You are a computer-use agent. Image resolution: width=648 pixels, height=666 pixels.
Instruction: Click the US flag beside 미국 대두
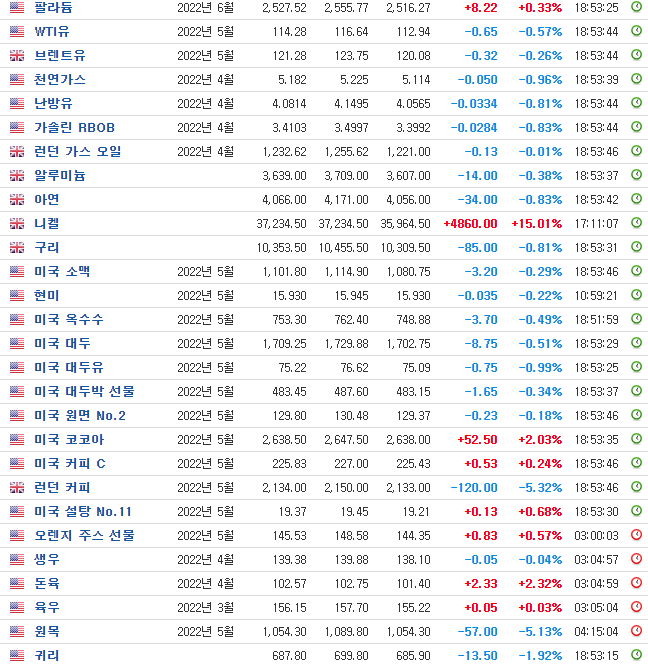tap(17, 344)
